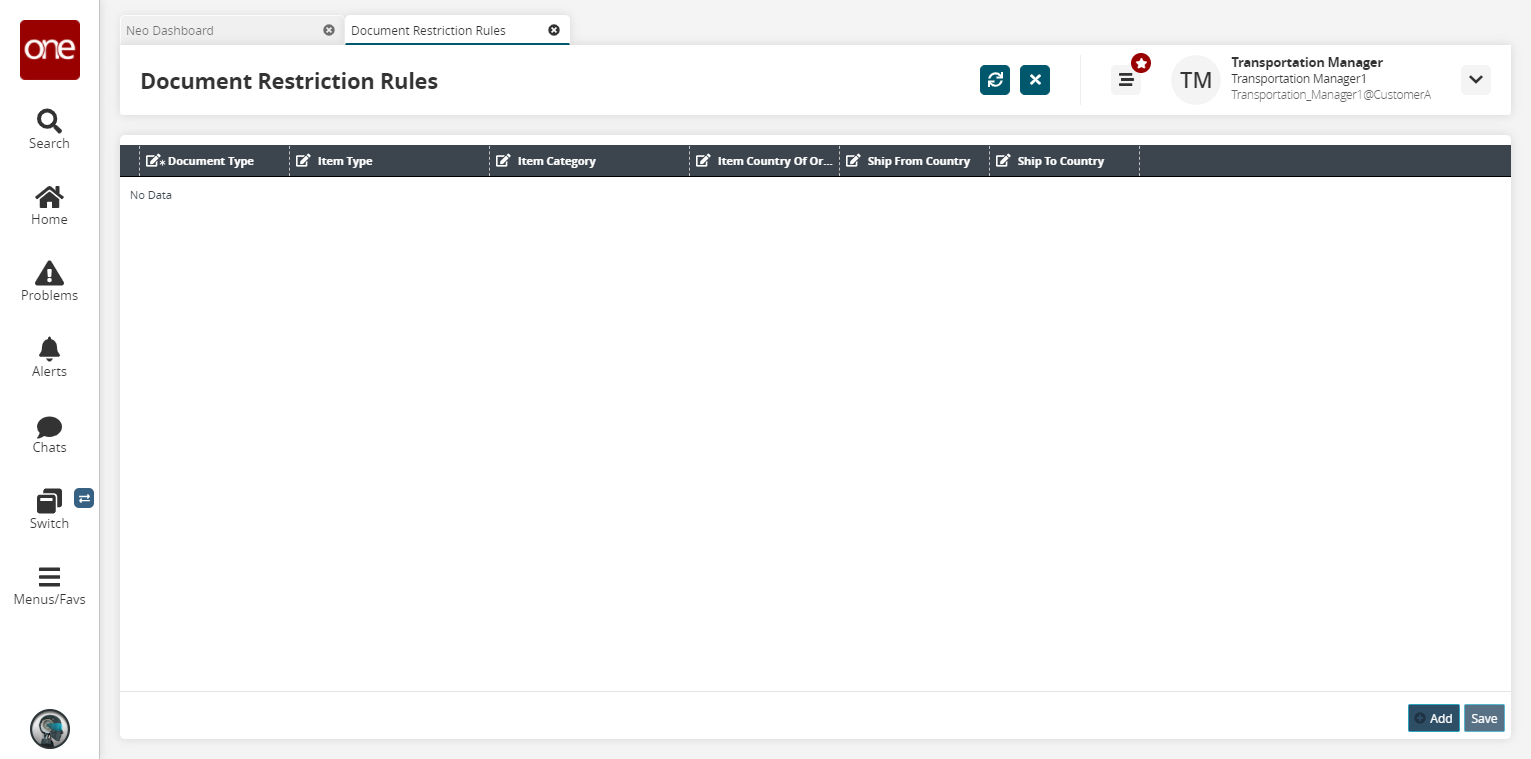The image size is (1531, 759).
Task: Click the edit icon on Item Category column
Action: point(503,160)
